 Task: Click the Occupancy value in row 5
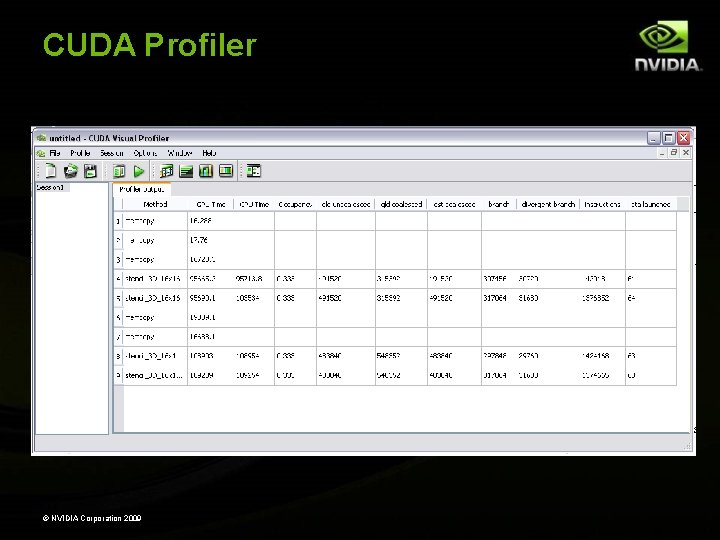[285, 298]
